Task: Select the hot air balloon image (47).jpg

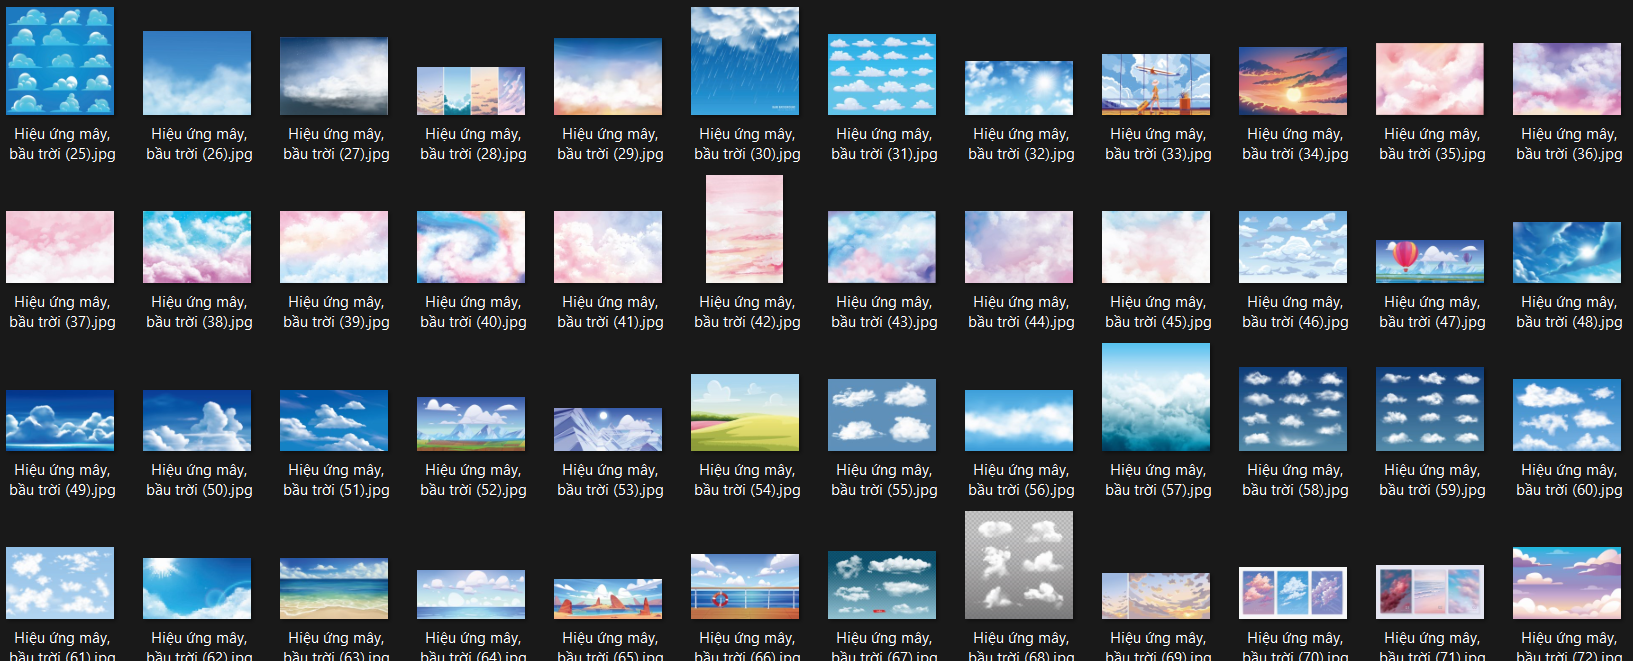Action: [x=1430, y=261]
